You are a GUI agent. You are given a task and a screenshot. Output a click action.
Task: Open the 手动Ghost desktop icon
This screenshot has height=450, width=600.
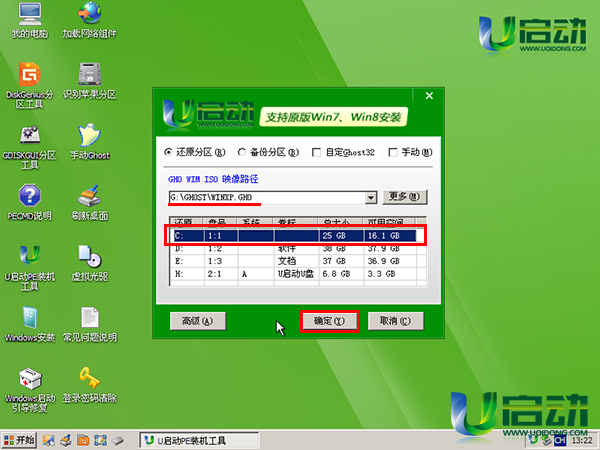(90, 142)
